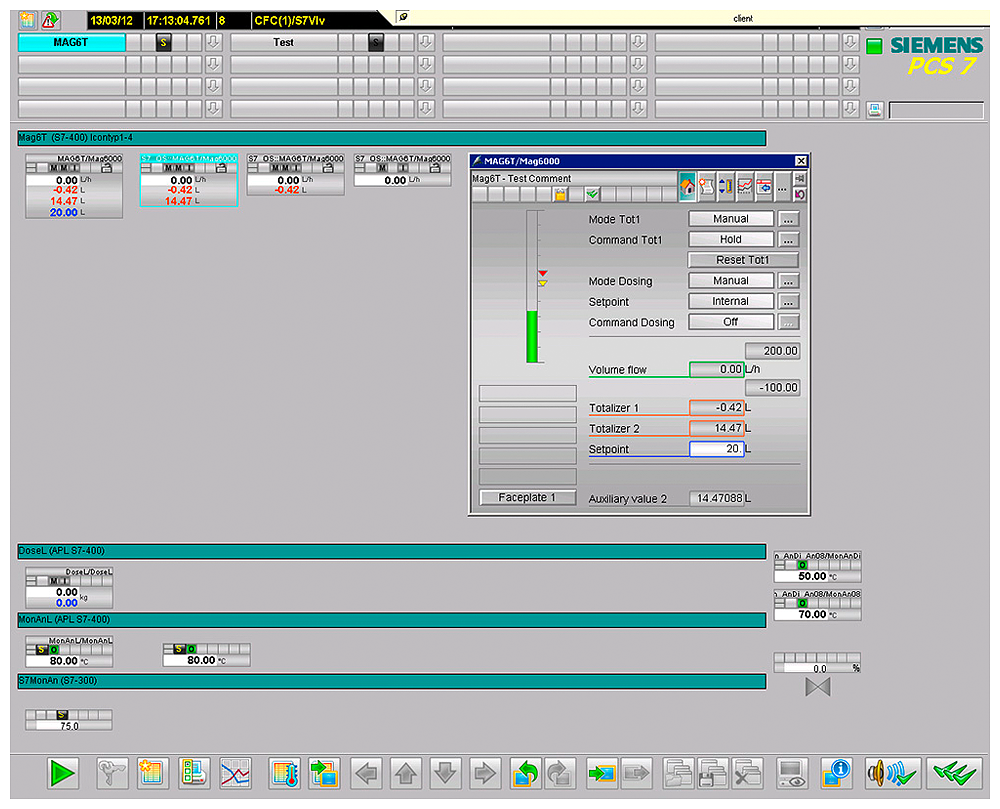Open the faceplate limits view icon
The image size is (1000, 809).
(726, 186)
